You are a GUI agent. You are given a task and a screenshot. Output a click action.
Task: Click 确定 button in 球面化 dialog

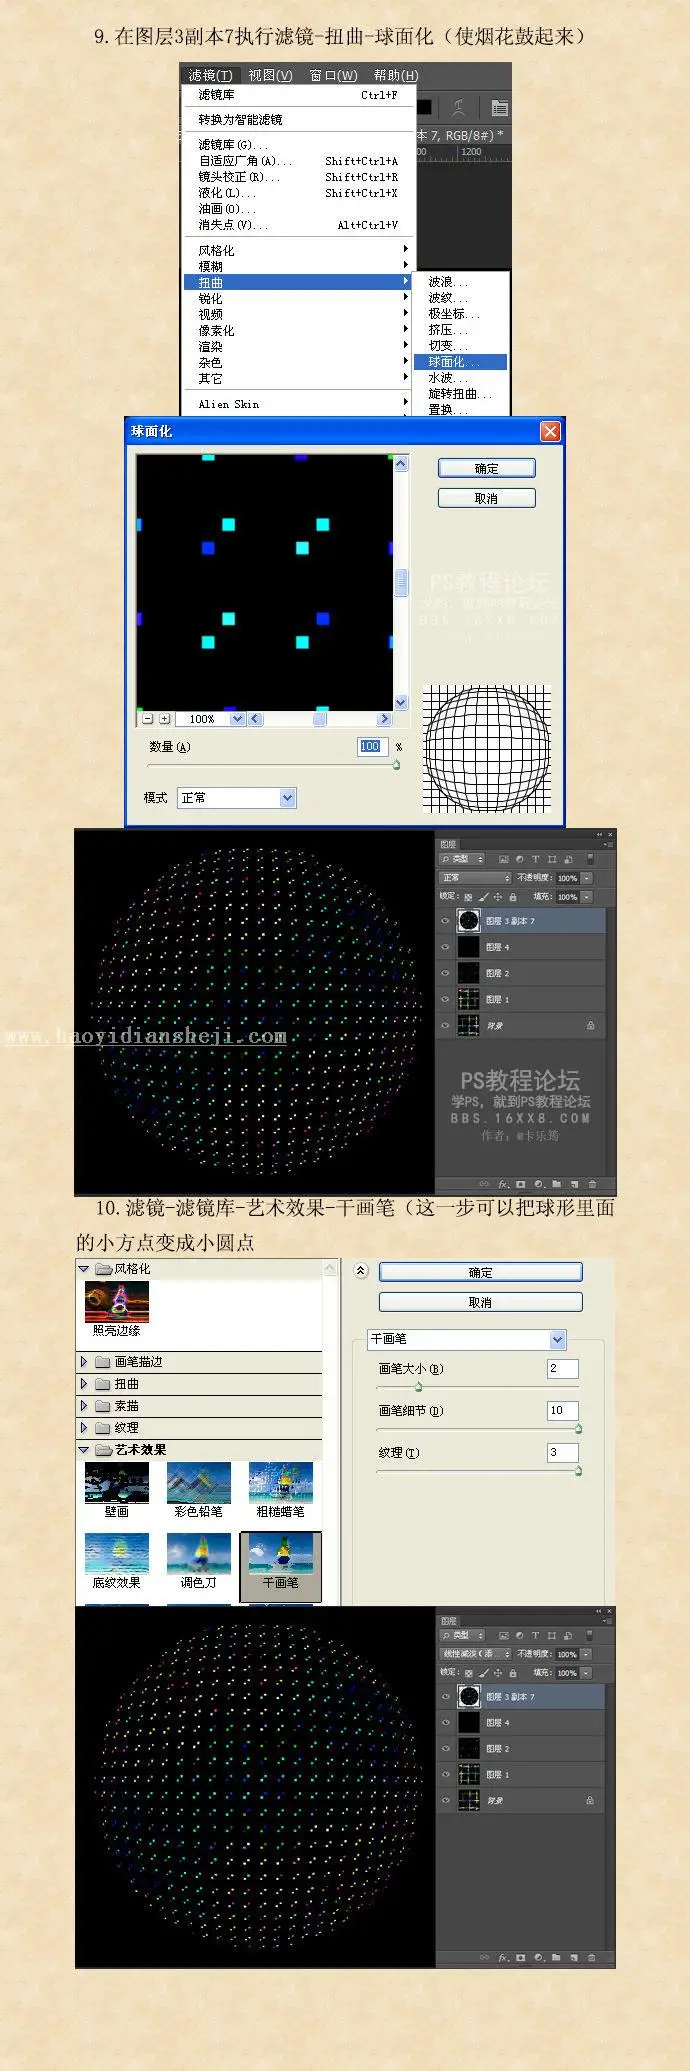487,468
